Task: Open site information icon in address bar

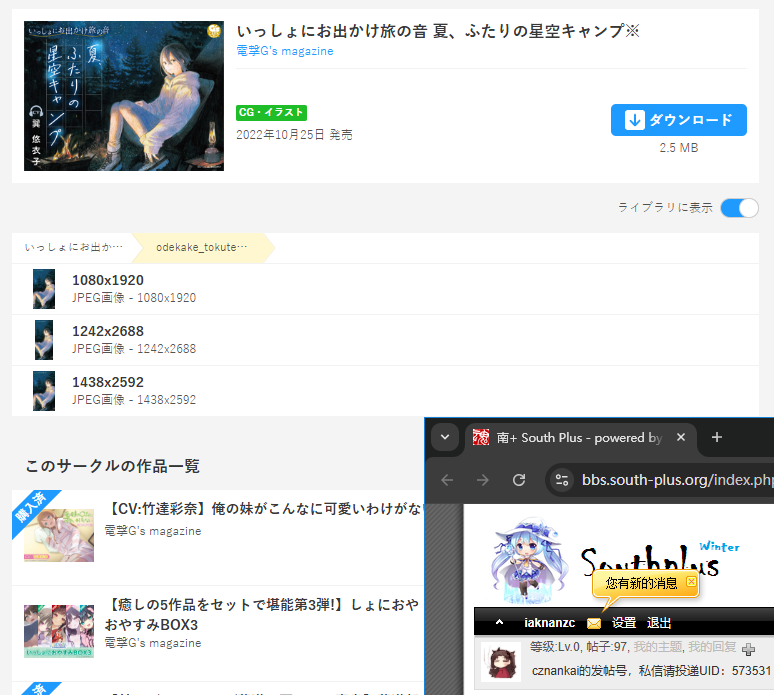Action: pos(562,480)
